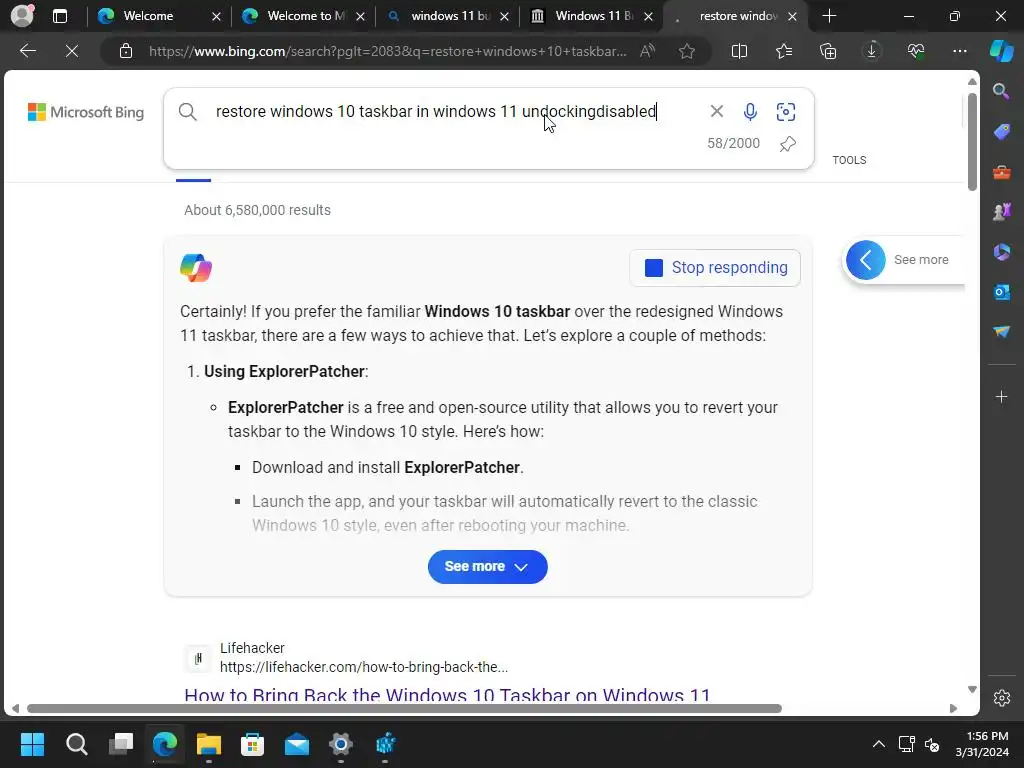1024x768 pixels.
Task: Open sidebar Games chess icon
Action: click(x=1001, y=212)
